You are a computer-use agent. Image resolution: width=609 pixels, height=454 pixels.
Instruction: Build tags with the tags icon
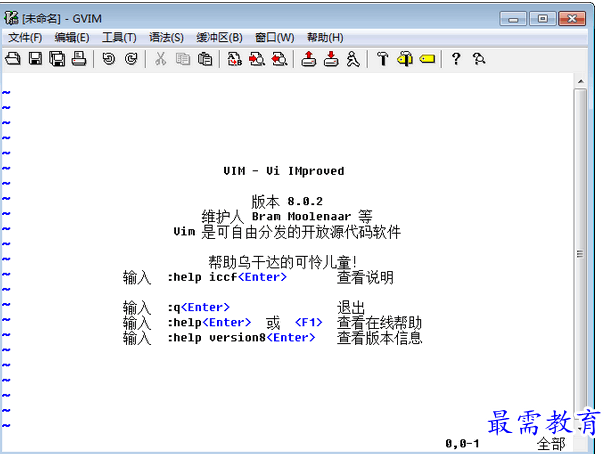pyautogui.click(x=405, y=59)
